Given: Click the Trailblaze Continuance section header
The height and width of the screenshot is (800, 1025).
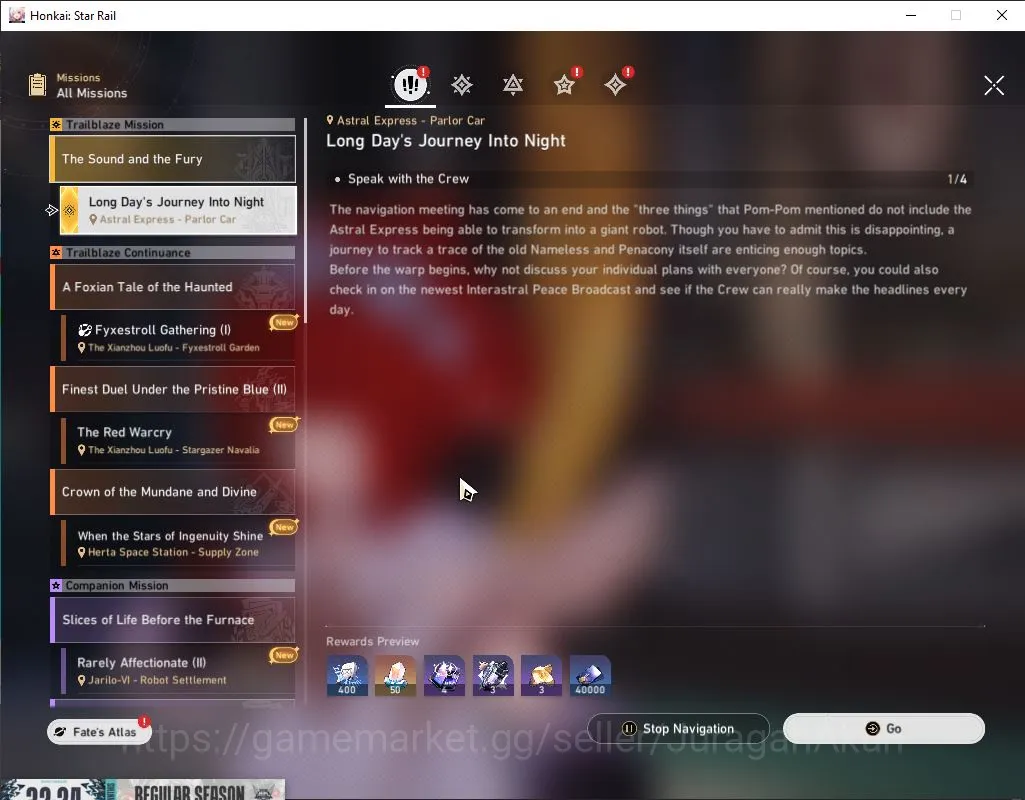Looking at the screenshot, I should [x=173, y=252].
